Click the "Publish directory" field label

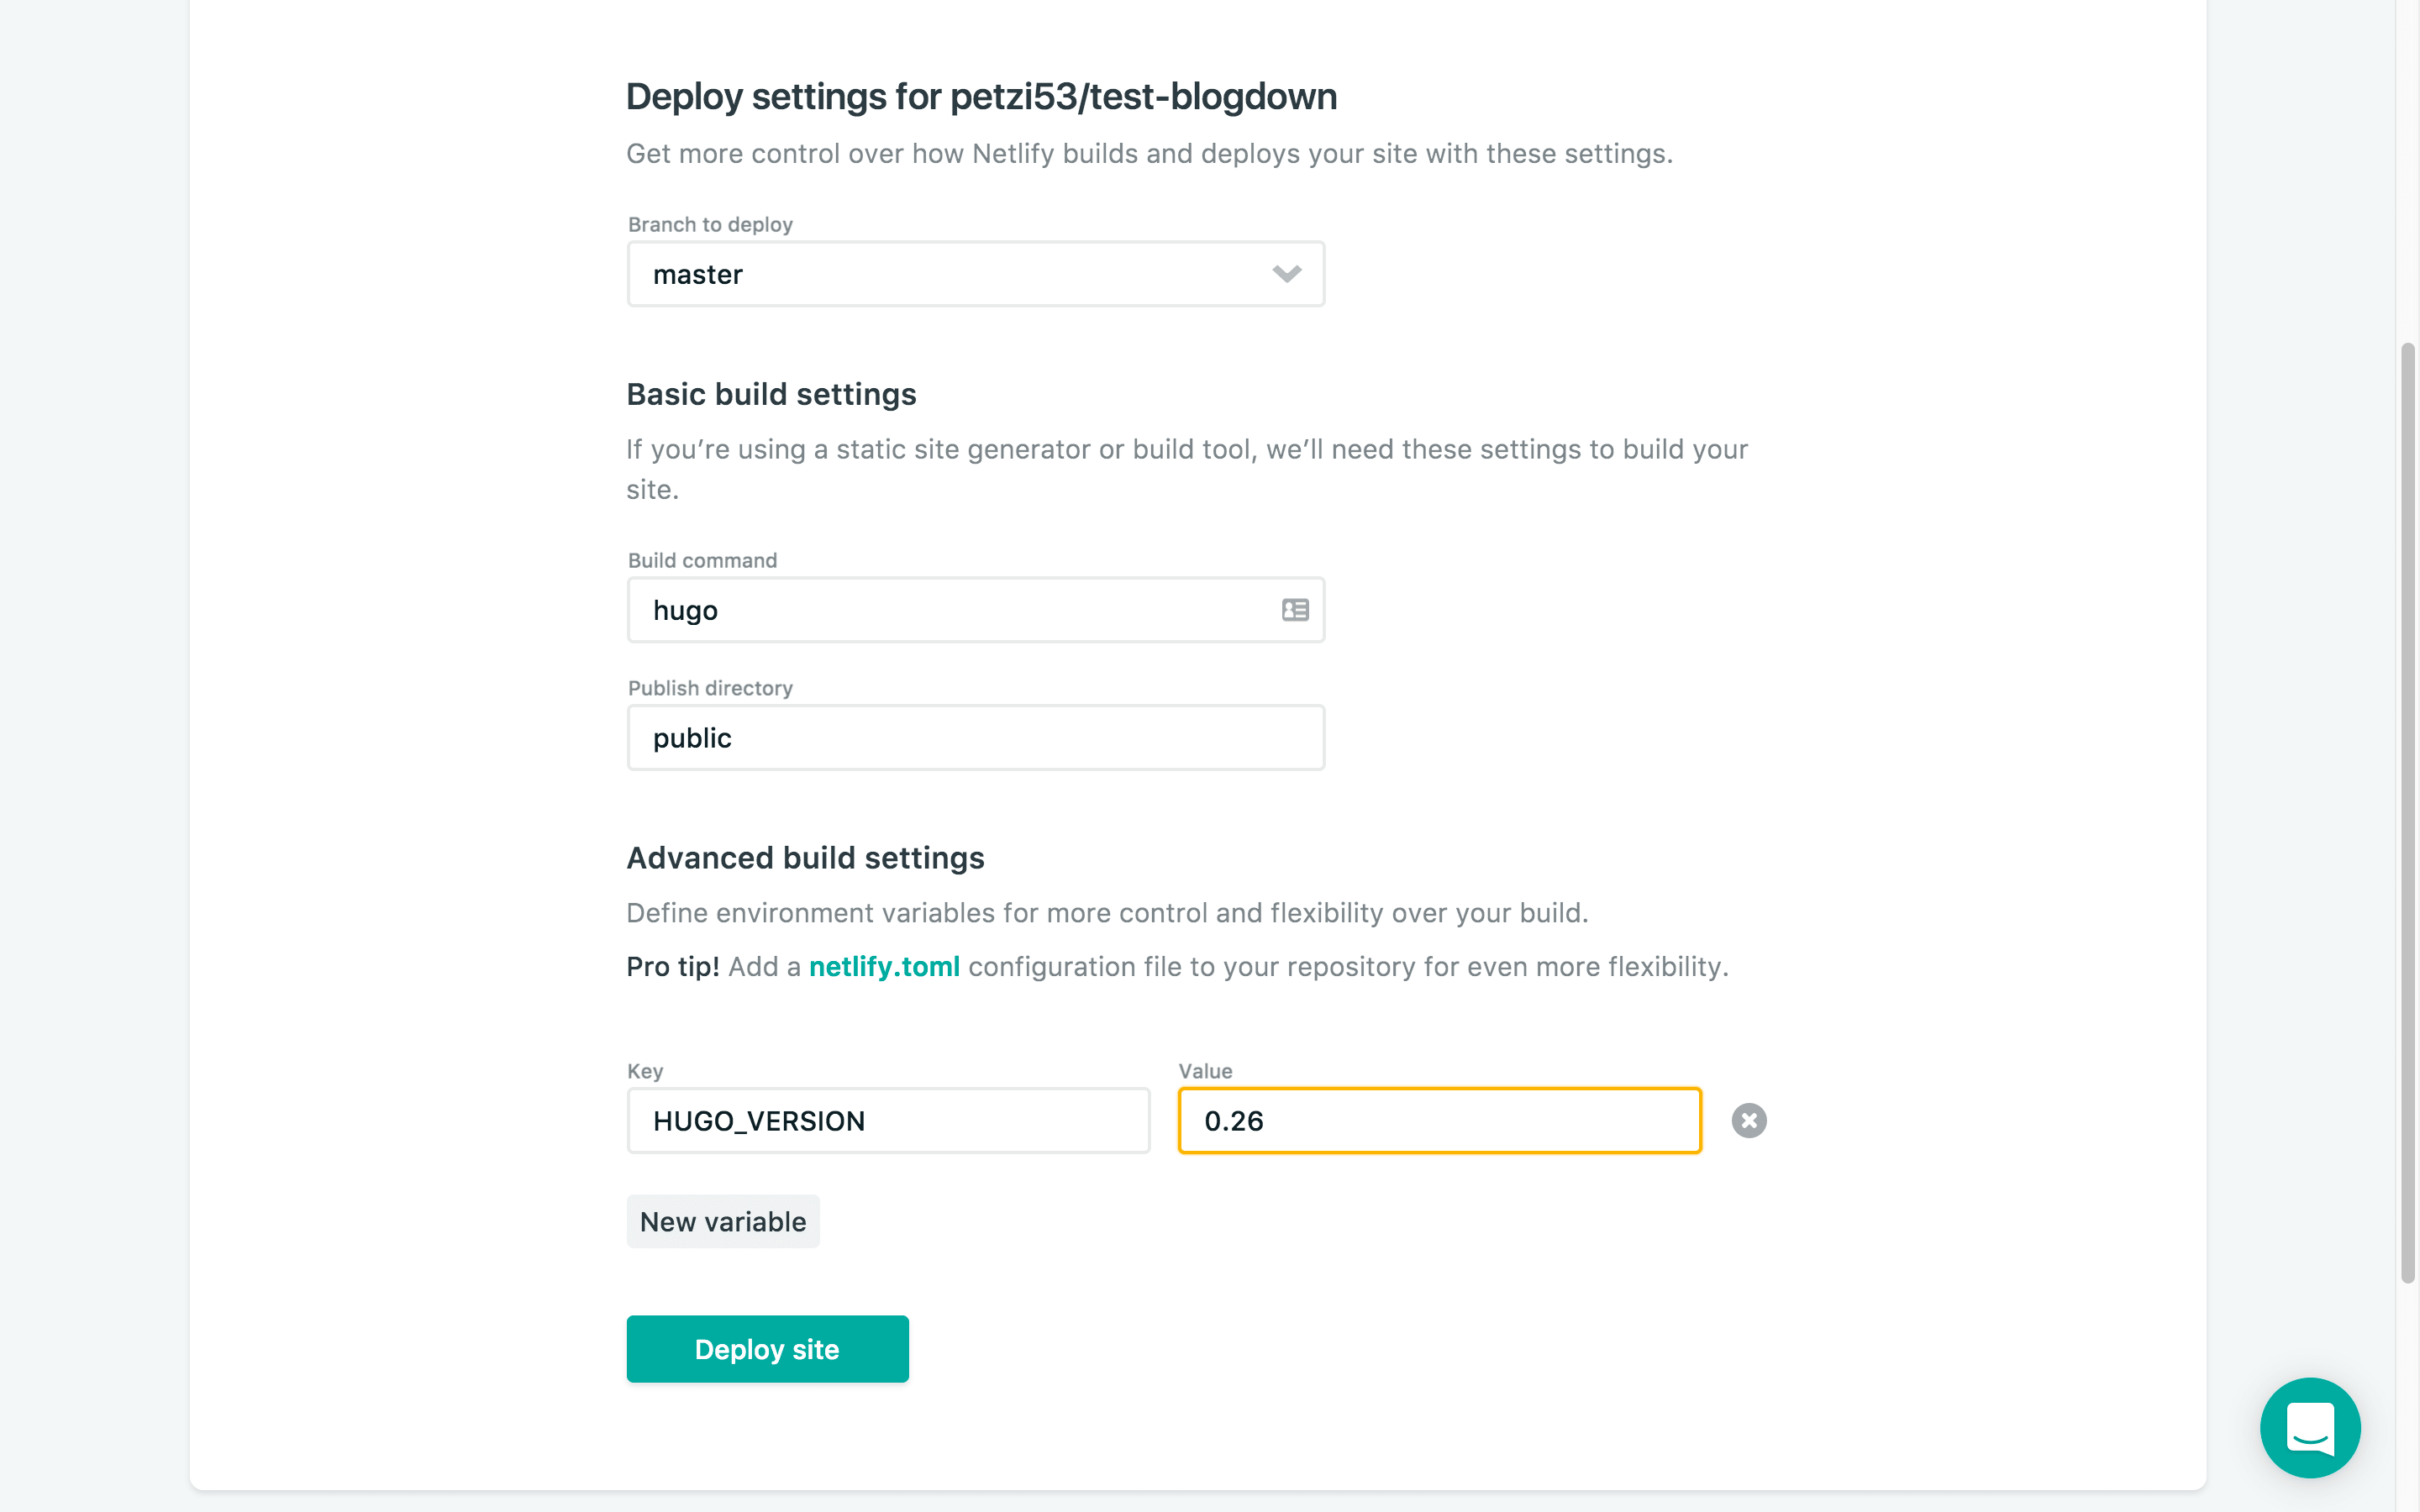(x=710, y=689)
